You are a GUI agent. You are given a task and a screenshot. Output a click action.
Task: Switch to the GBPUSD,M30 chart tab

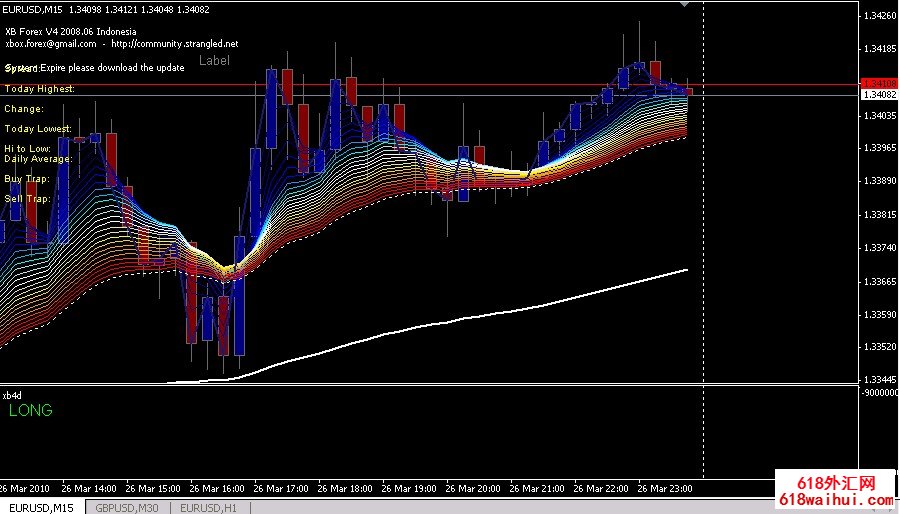[x=126, y=507]
